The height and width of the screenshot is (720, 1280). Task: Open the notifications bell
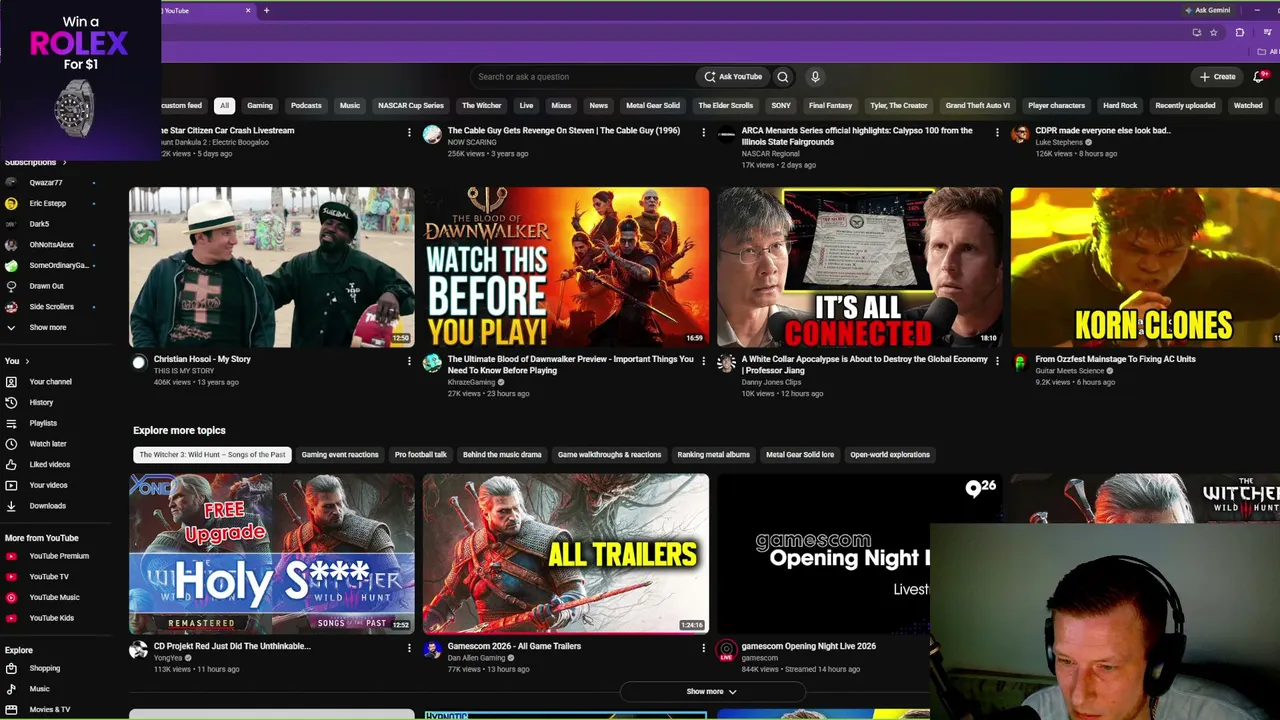tap(1259, 77)
